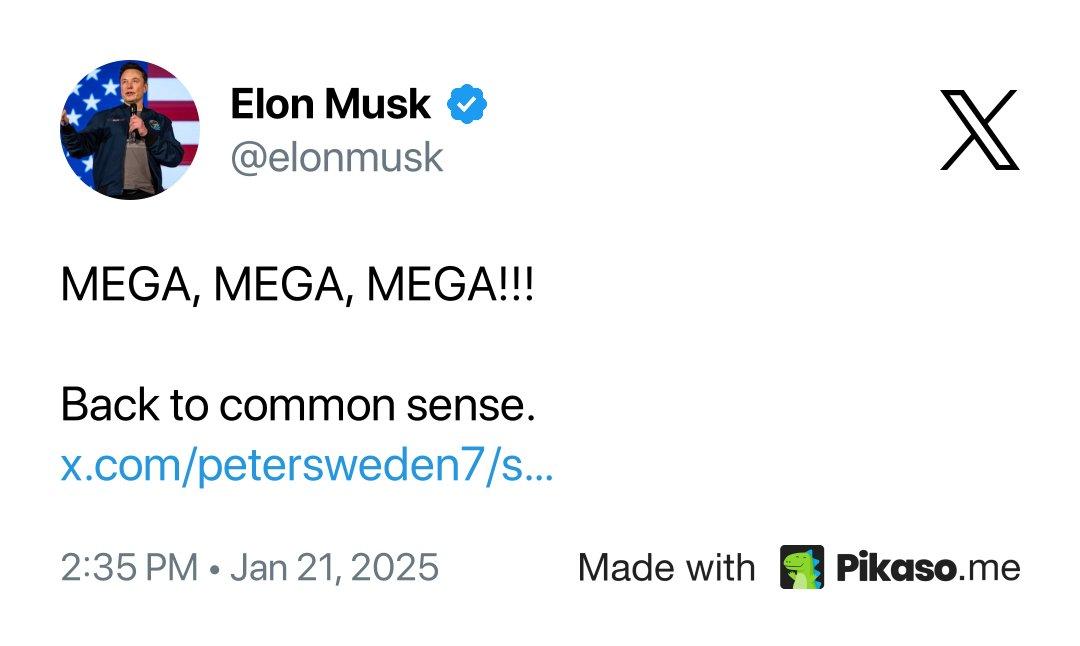This screenshot has height=646, width=1080.
Task: Click the ".me" suffix of Pikaso.me
Action: pos(989,567)
